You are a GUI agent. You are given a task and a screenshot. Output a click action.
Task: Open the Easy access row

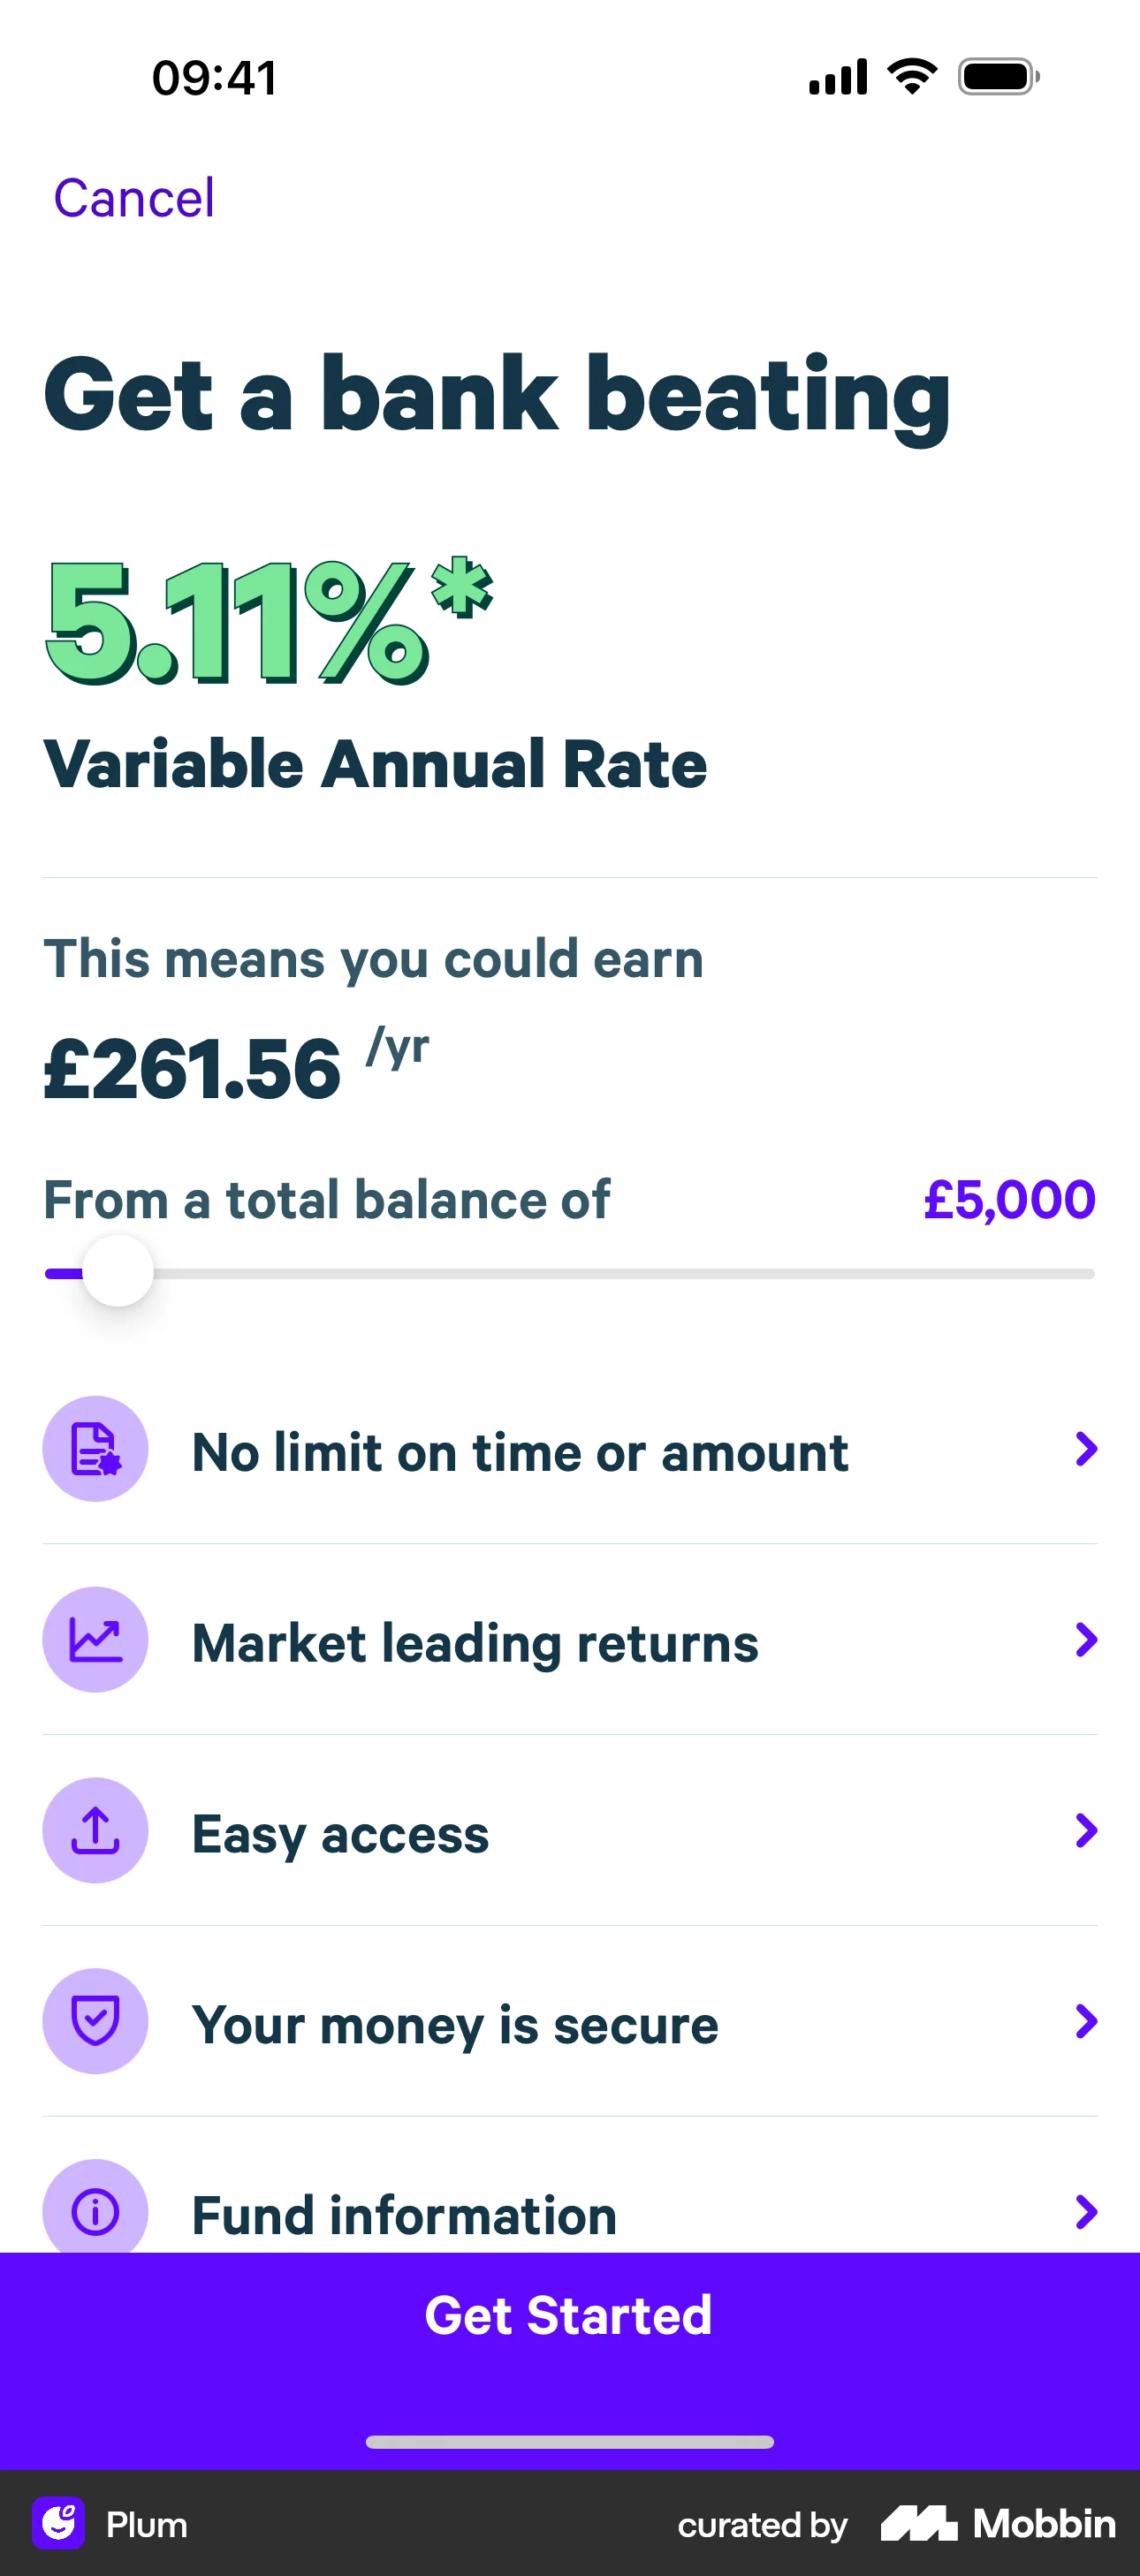340,1834
